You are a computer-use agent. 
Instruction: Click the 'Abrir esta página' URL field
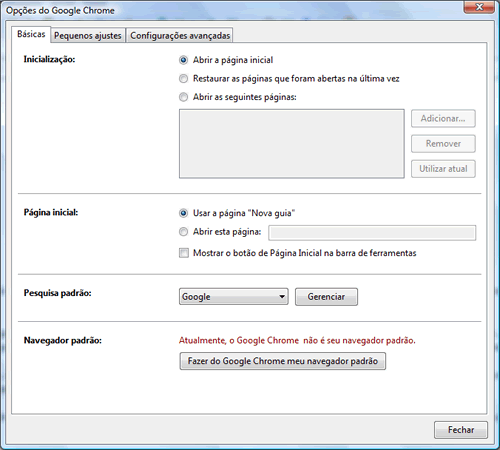[372, 233]
